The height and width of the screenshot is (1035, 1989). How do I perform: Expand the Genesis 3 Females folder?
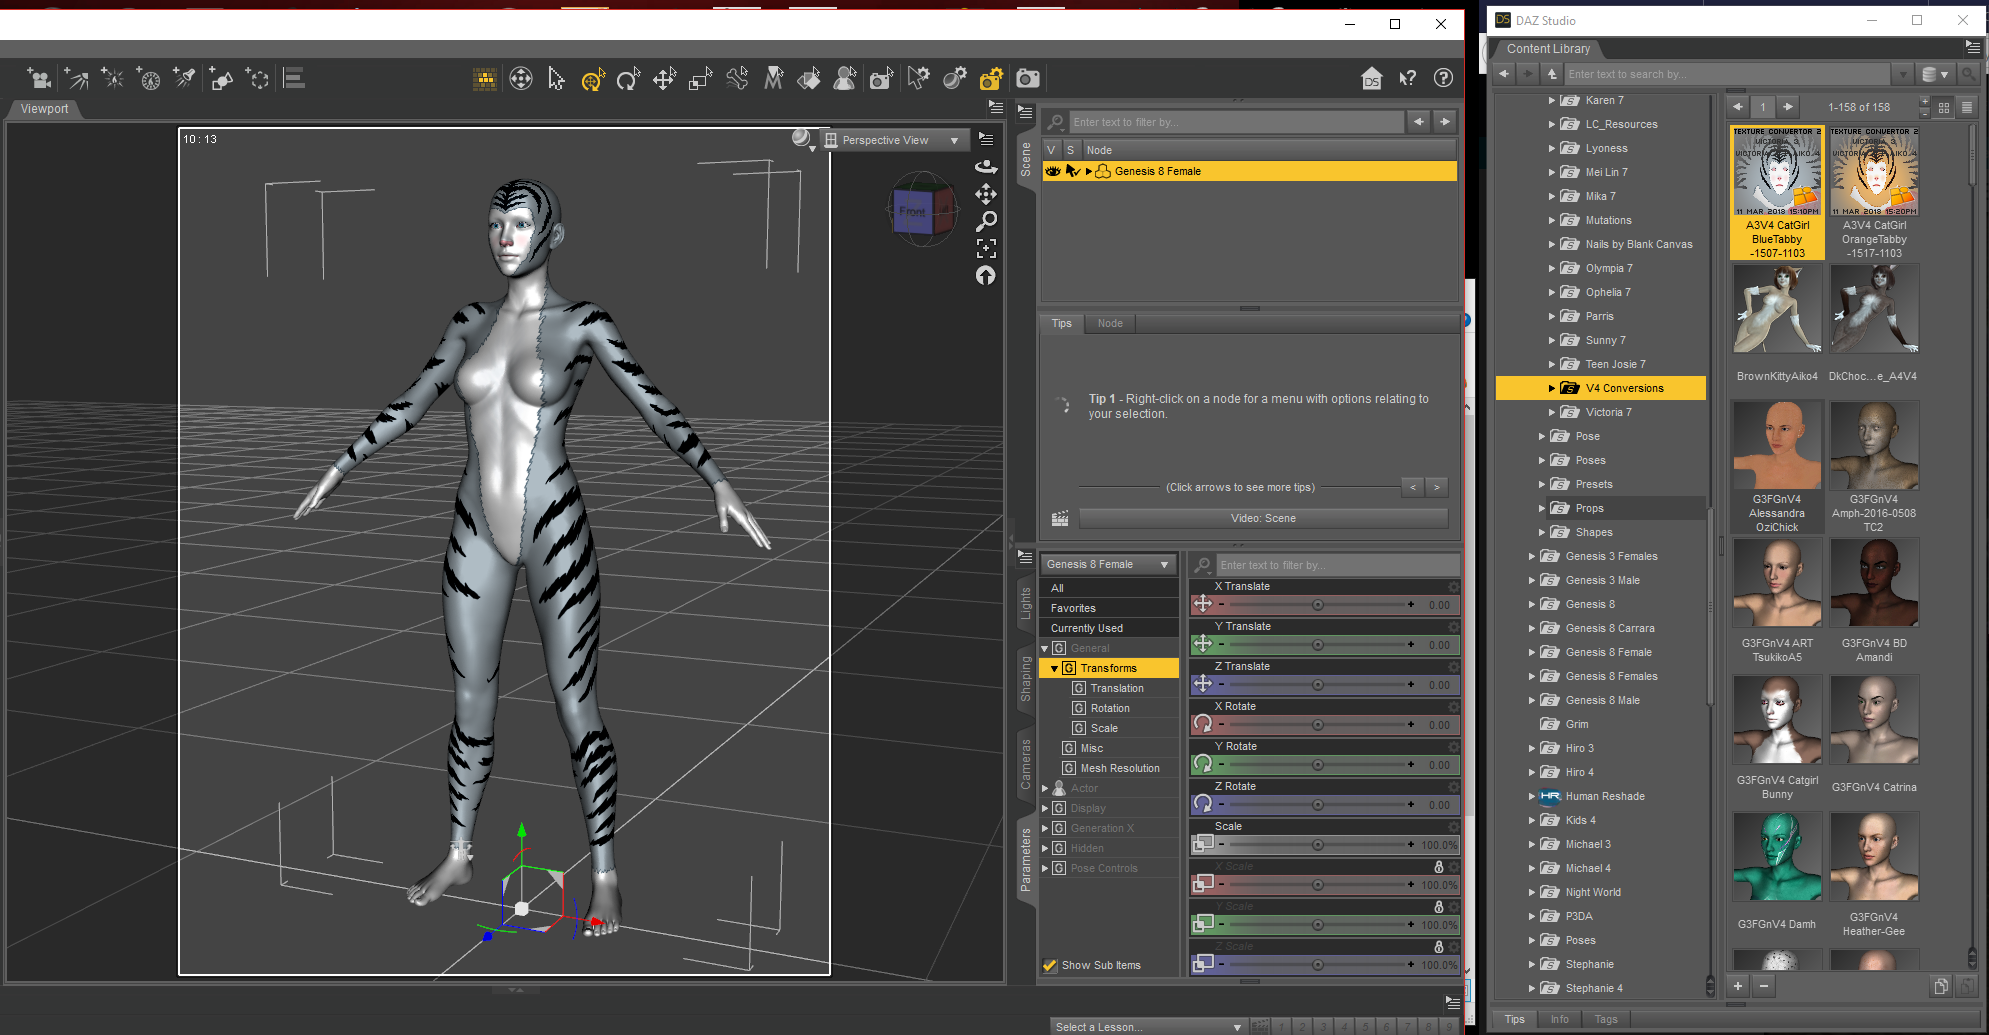(1532, 556)
